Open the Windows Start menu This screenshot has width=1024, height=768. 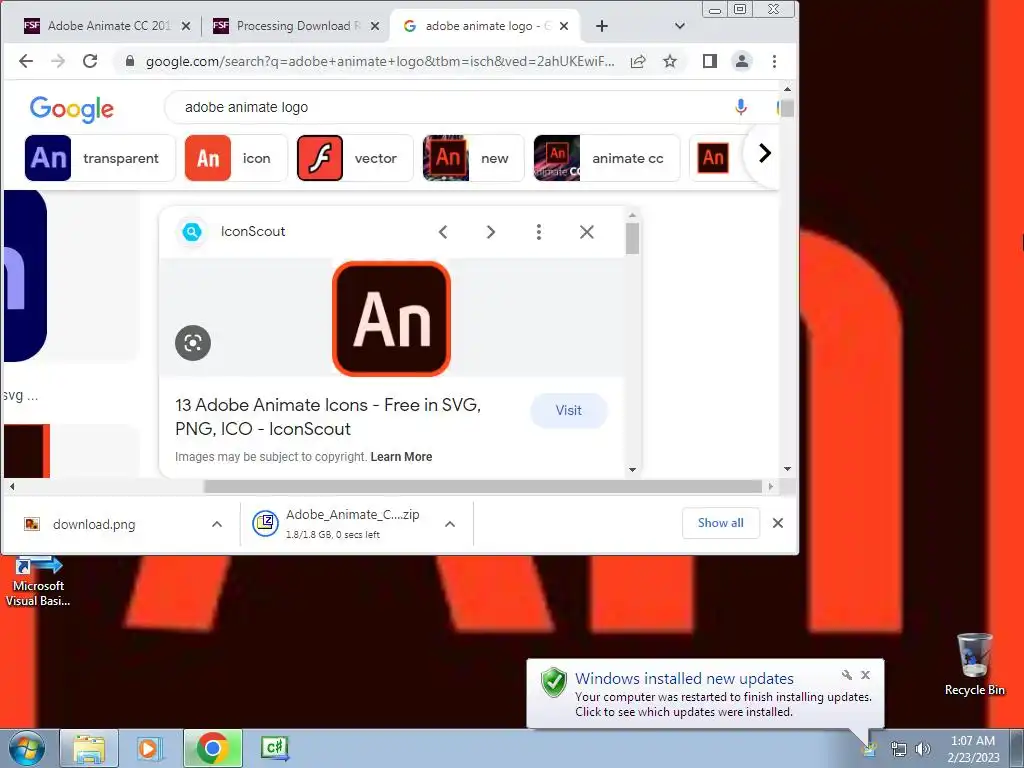pos(26,748)
